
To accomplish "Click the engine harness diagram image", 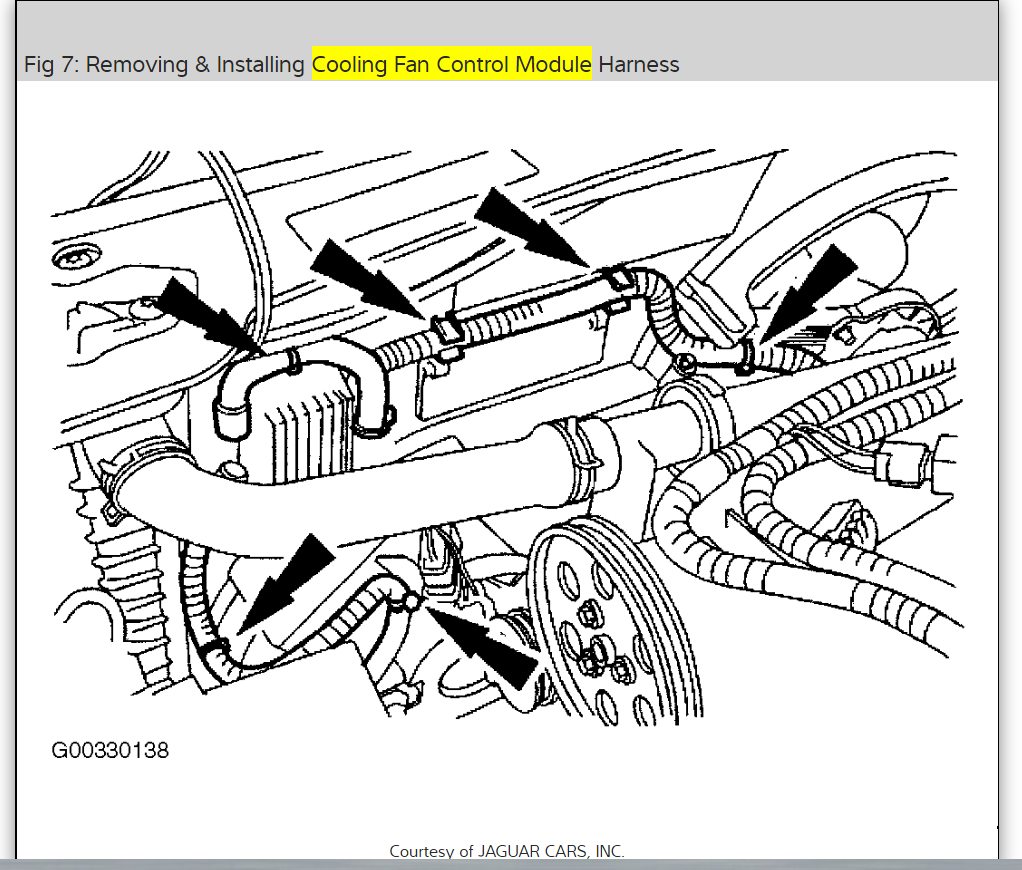I will (x=507, y=437).
